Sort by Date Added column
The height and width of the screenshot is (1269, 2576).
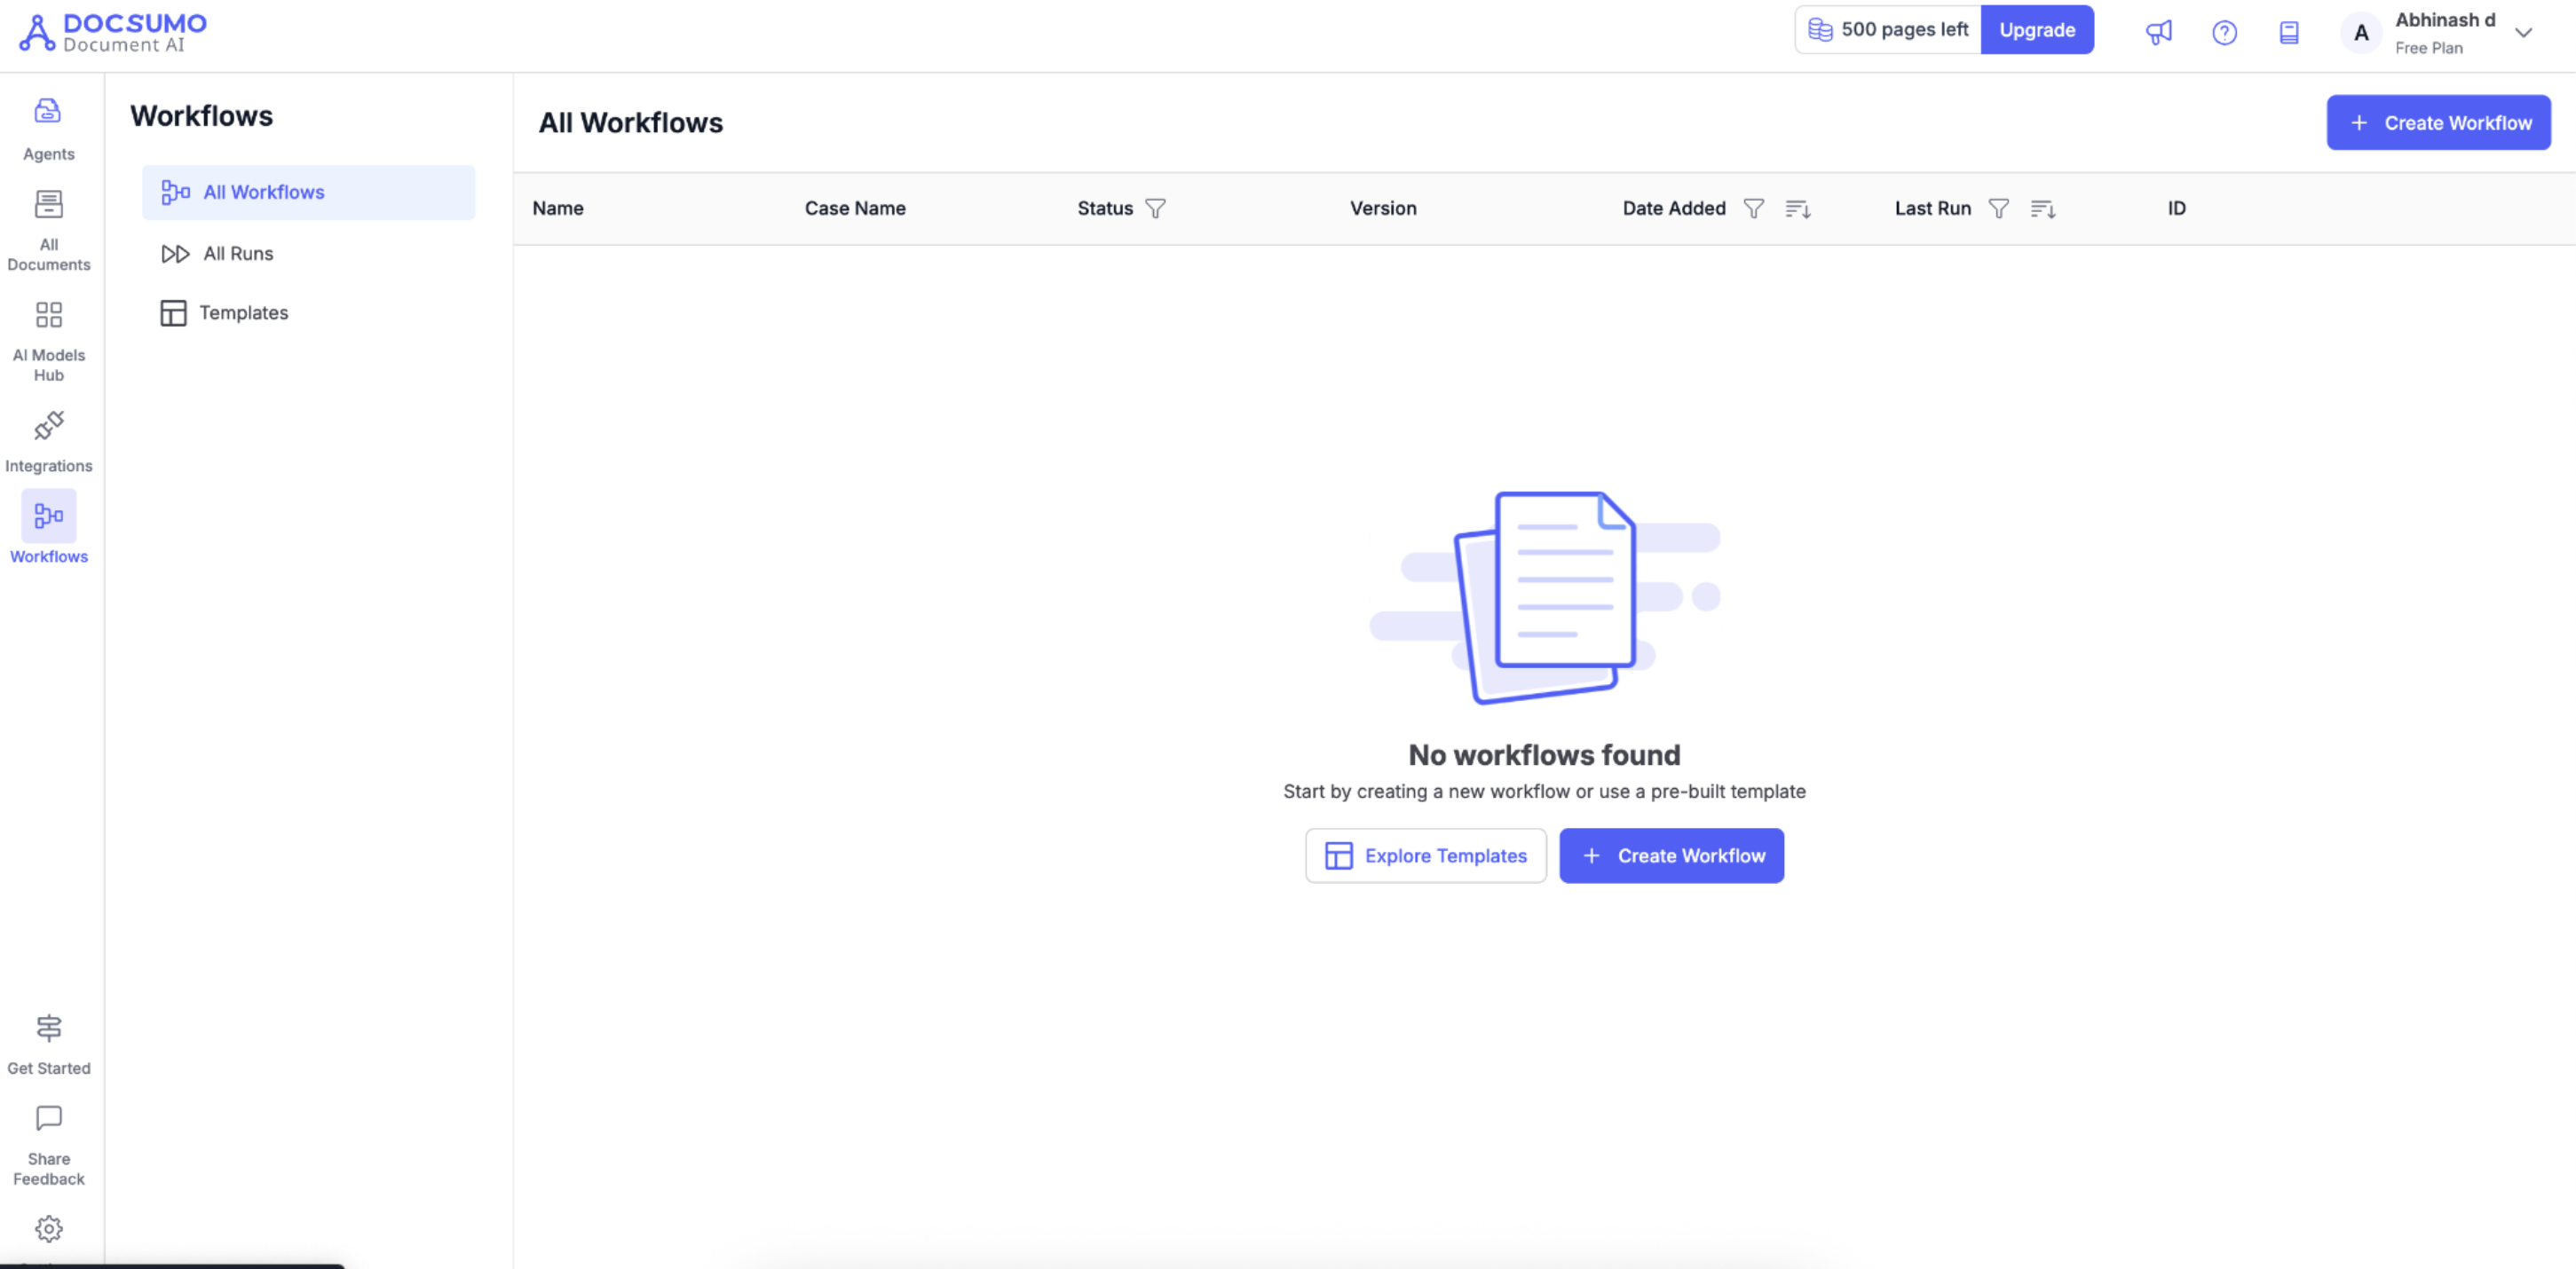click(1798, 208)
